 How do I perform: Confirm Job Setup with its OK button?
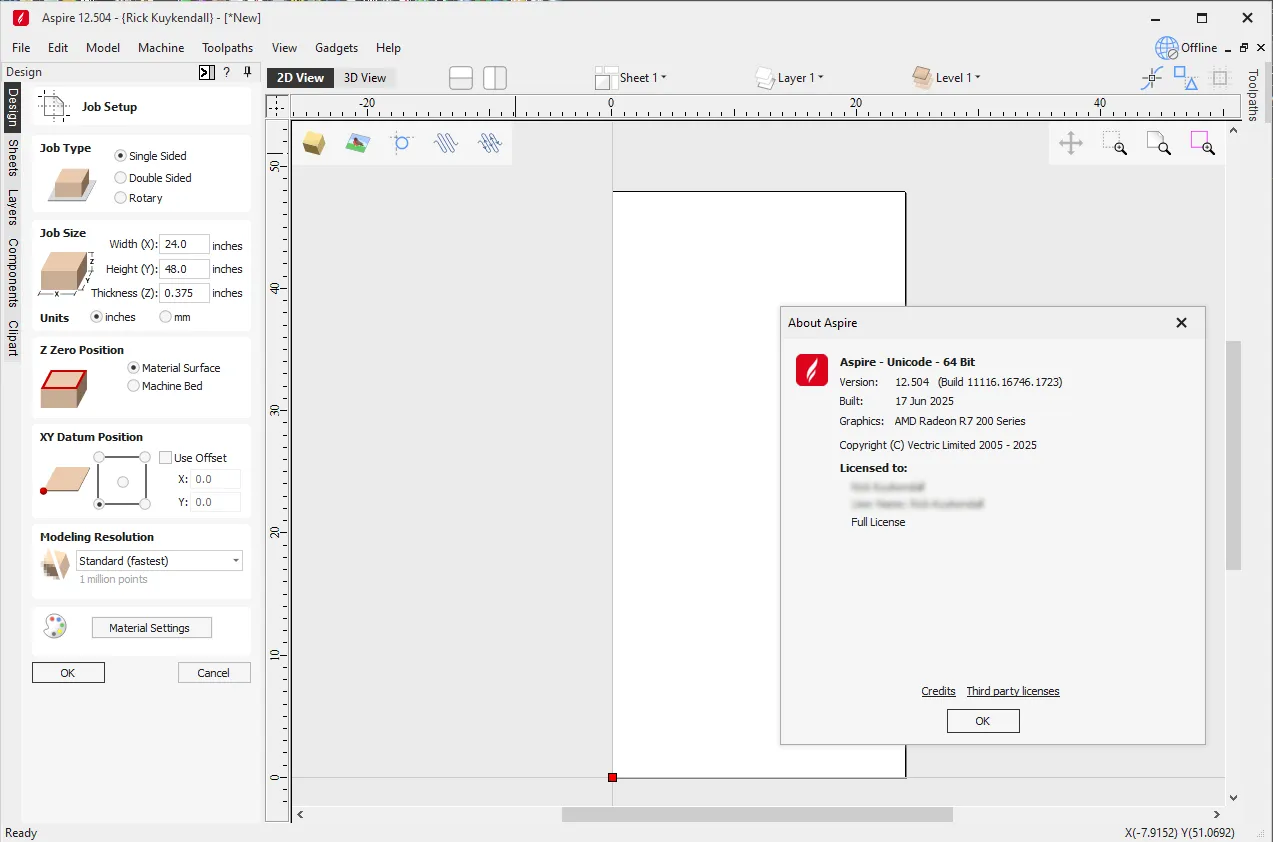click(68, 673)
